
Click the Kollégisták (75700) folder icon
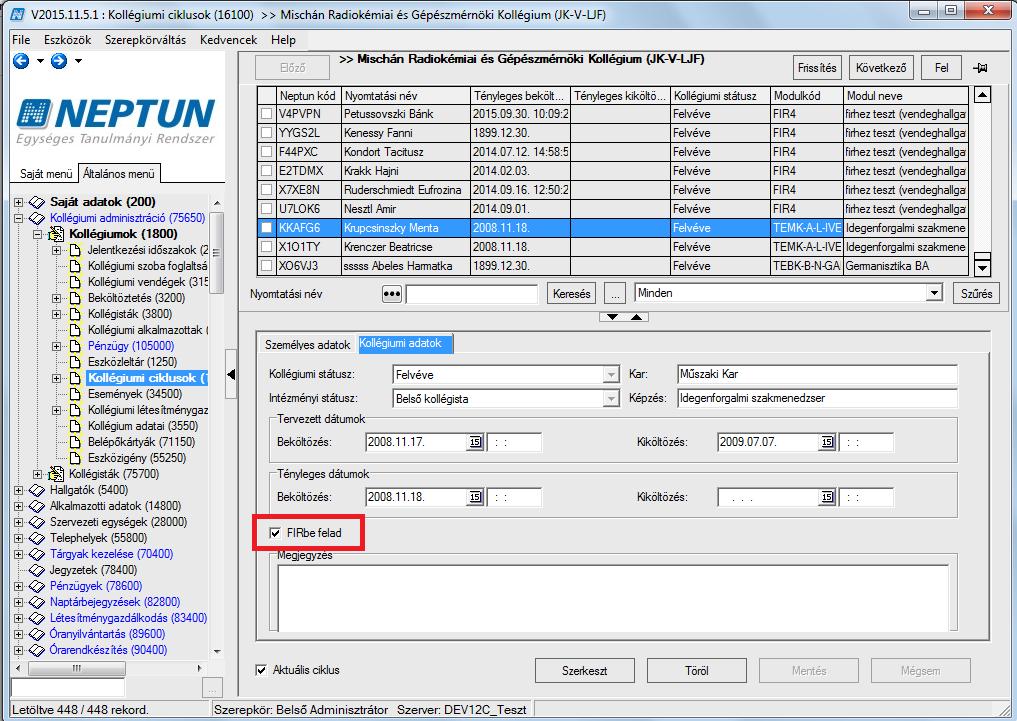pos(56,474)
